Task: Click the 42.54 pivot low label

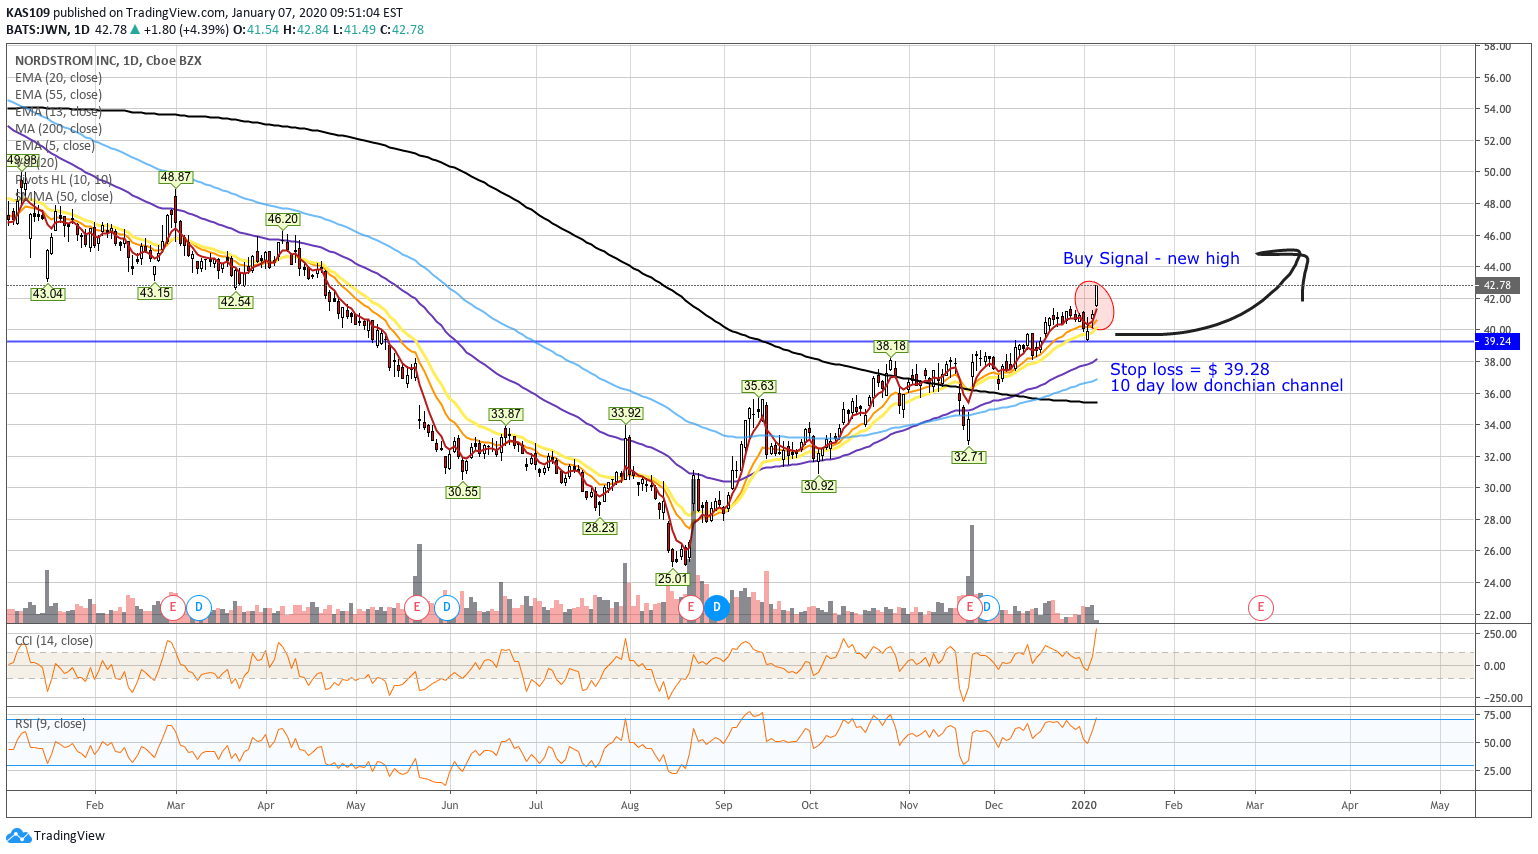Action: tap(236, 302)
